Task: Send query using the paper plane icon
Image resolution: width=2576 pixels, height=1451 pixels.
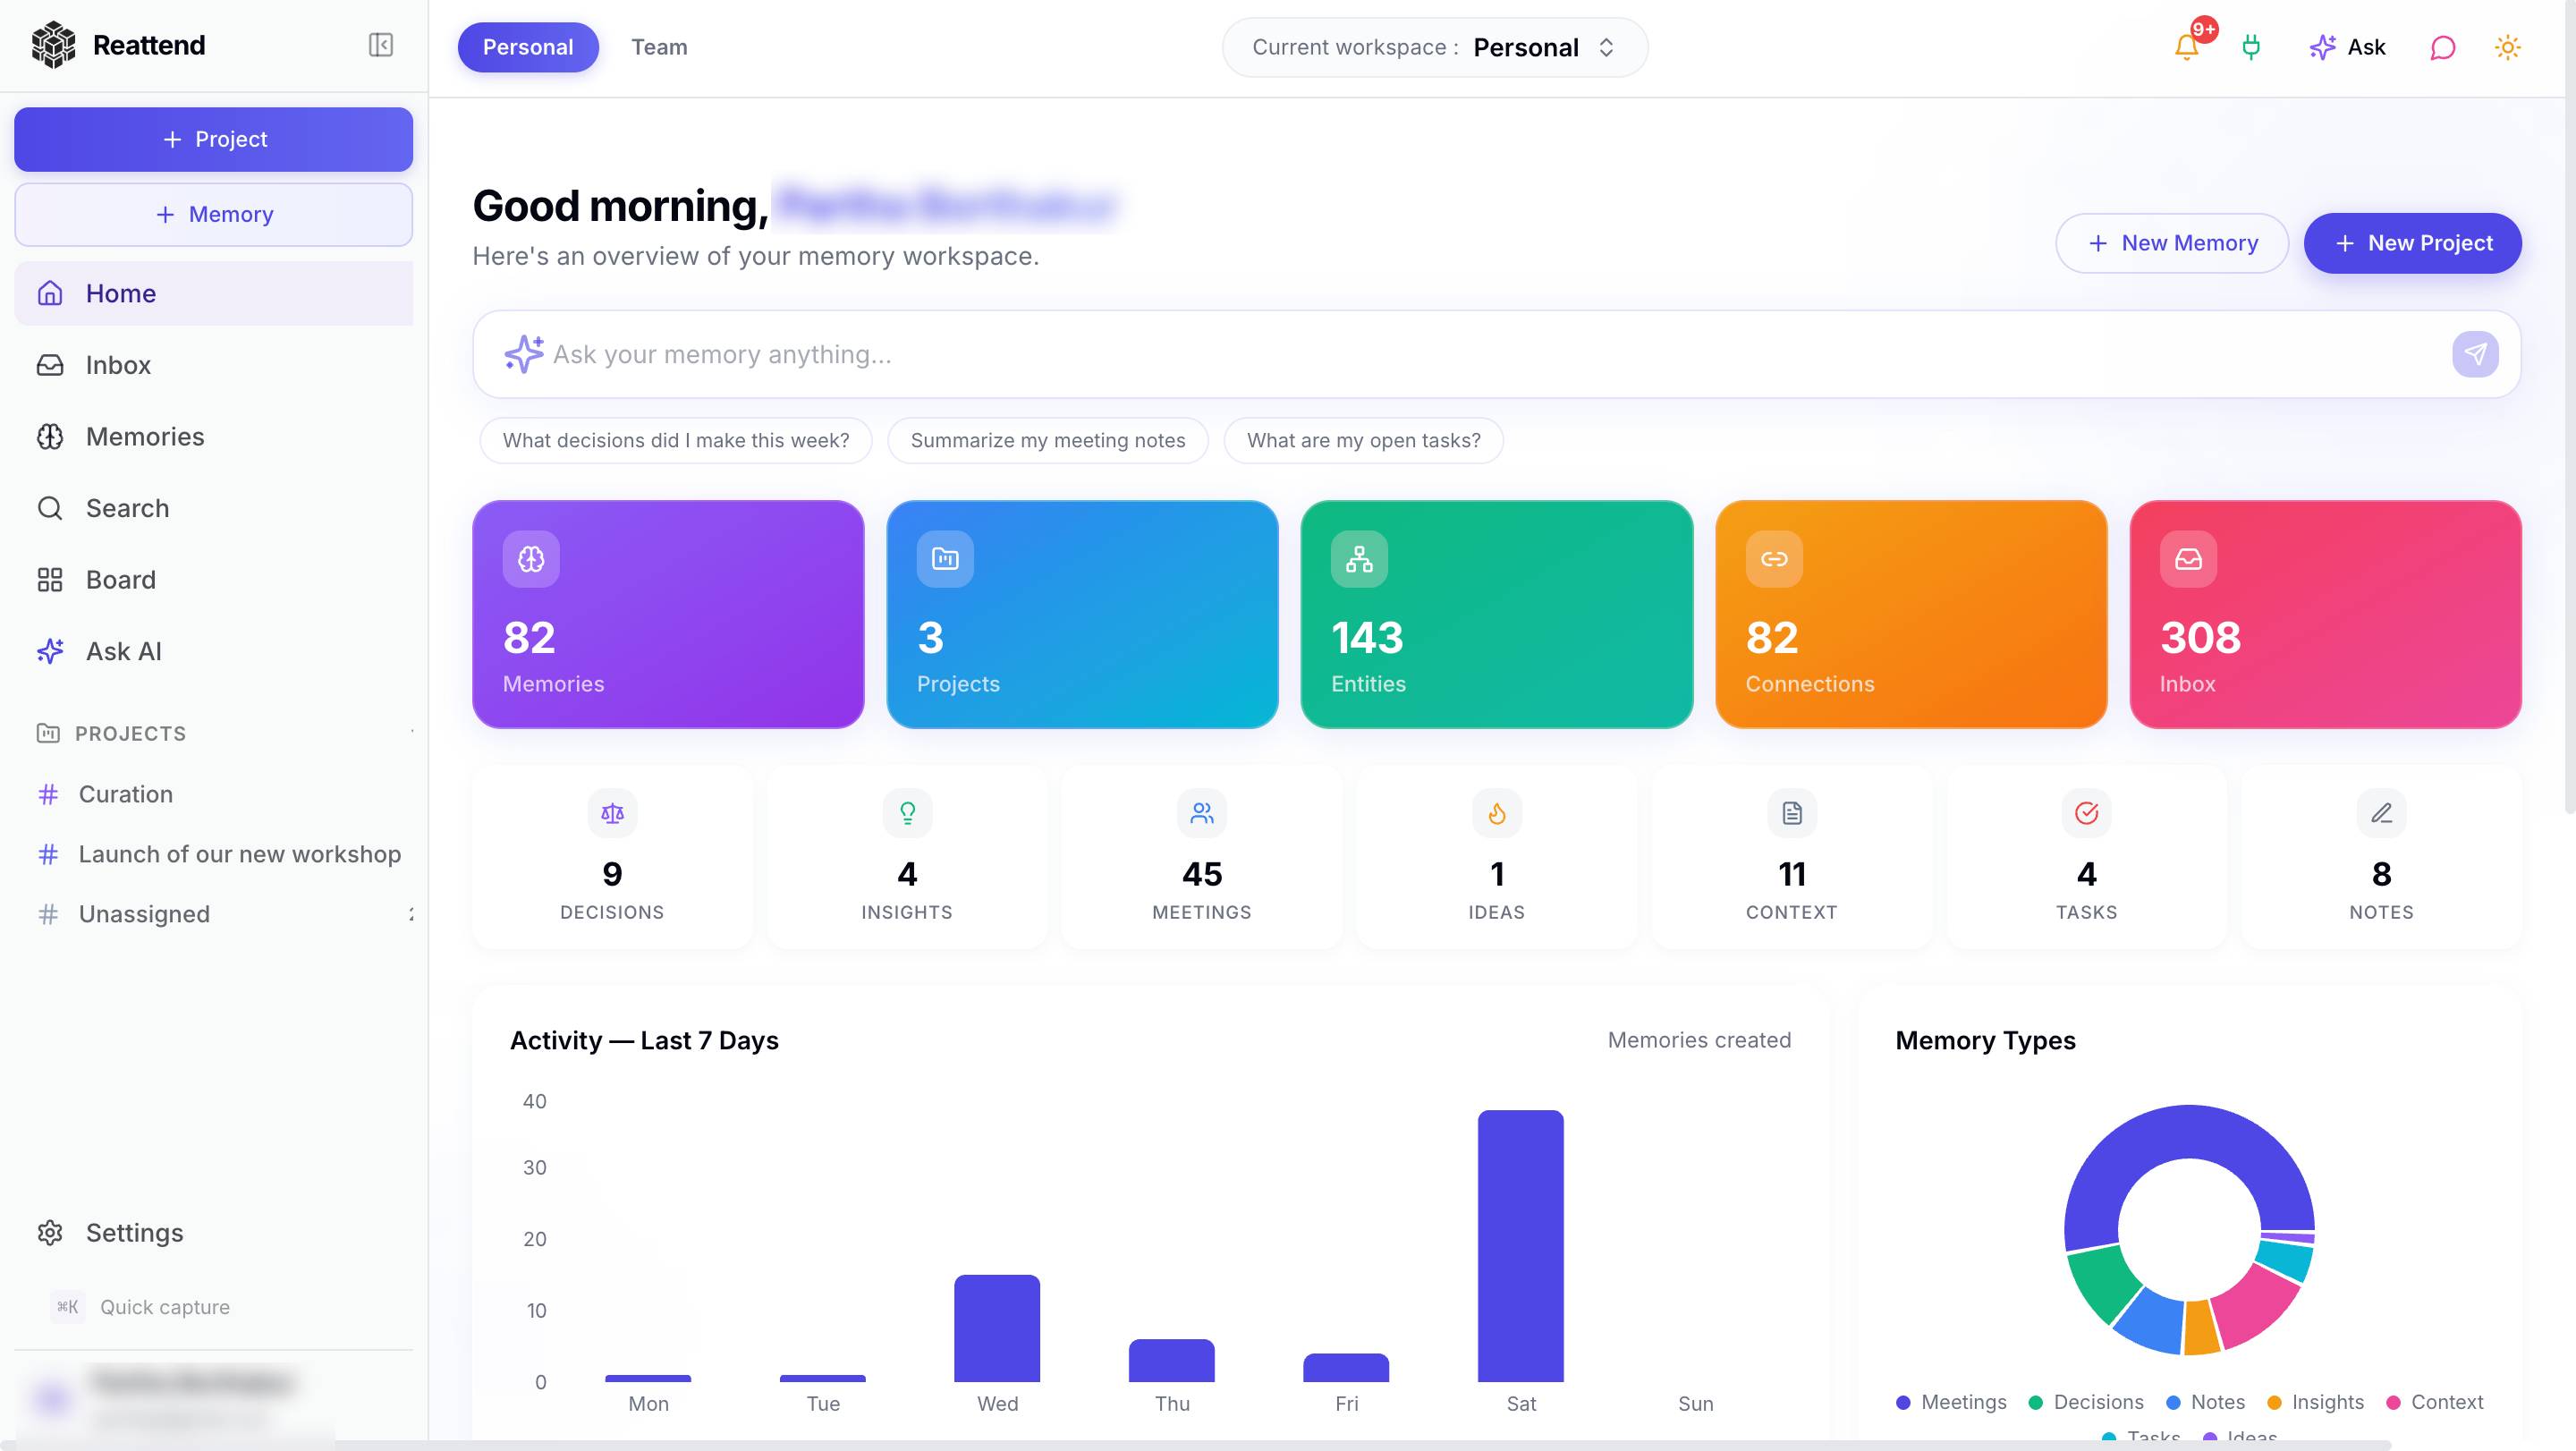Action: pyautogui.click(x=2475, y=354)
